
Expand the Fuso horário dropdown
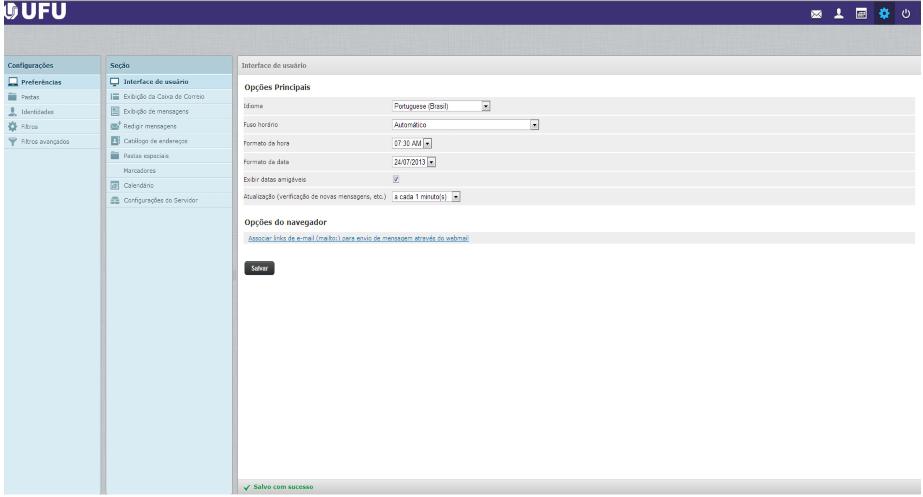tap(465, 124)
